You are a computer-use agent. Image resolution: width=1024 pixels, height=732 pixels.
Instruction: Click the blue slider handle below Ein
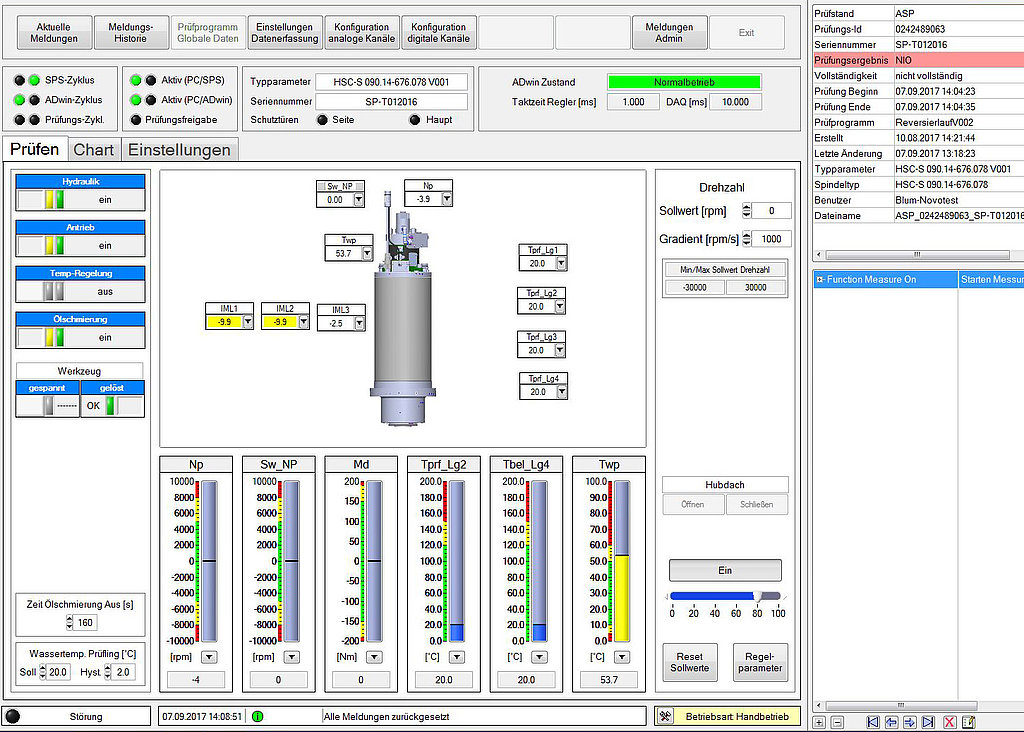[x=758, y=596]
